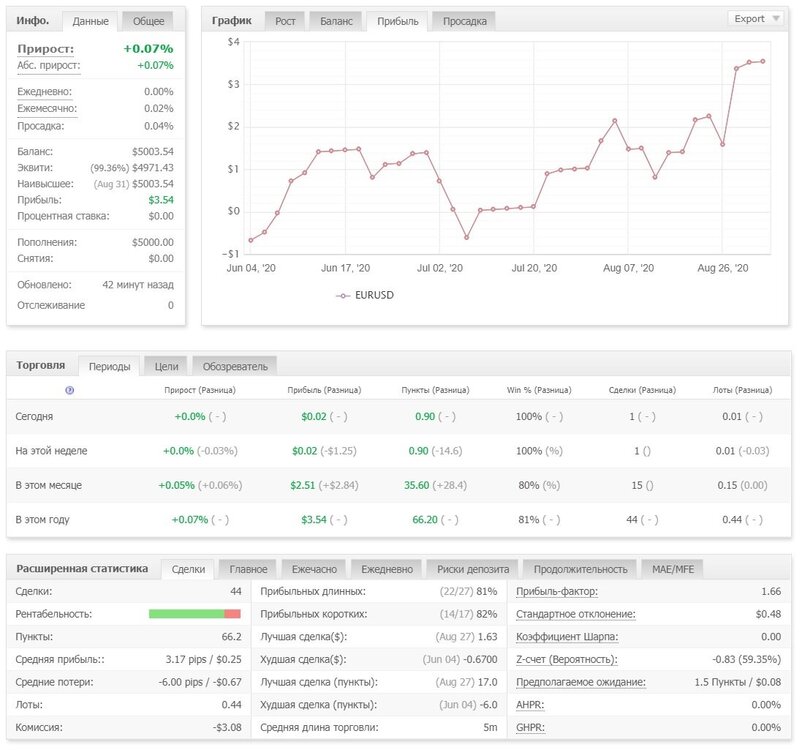This screenshot has height=750, width=802.
Task: Click the На этой неделе row label
Action: (51, 451)
